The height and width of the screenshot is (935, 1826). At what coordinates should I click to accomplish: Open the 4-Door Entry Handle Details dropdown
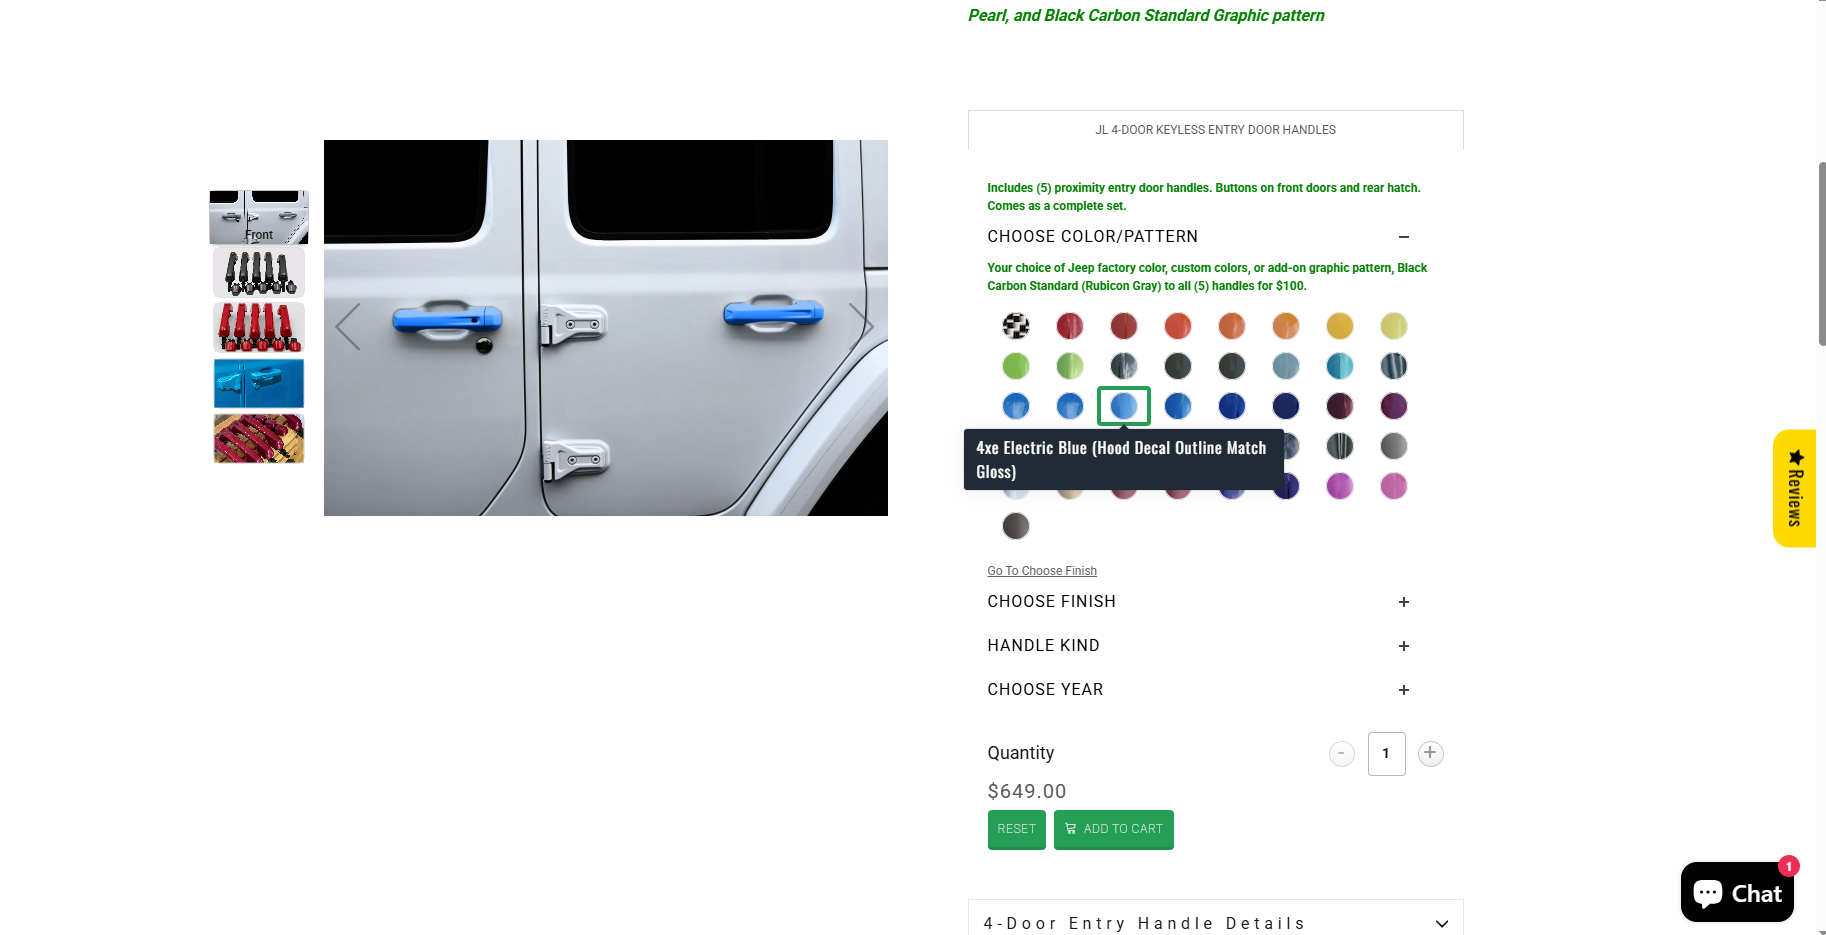point(1216,922)
